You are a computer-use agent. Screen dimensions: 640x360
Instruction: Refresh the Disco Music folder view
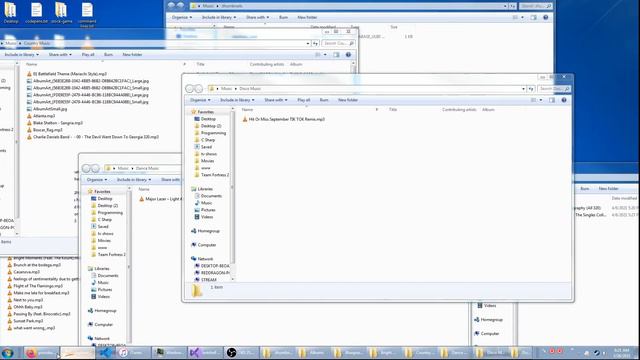click(531, 89)
